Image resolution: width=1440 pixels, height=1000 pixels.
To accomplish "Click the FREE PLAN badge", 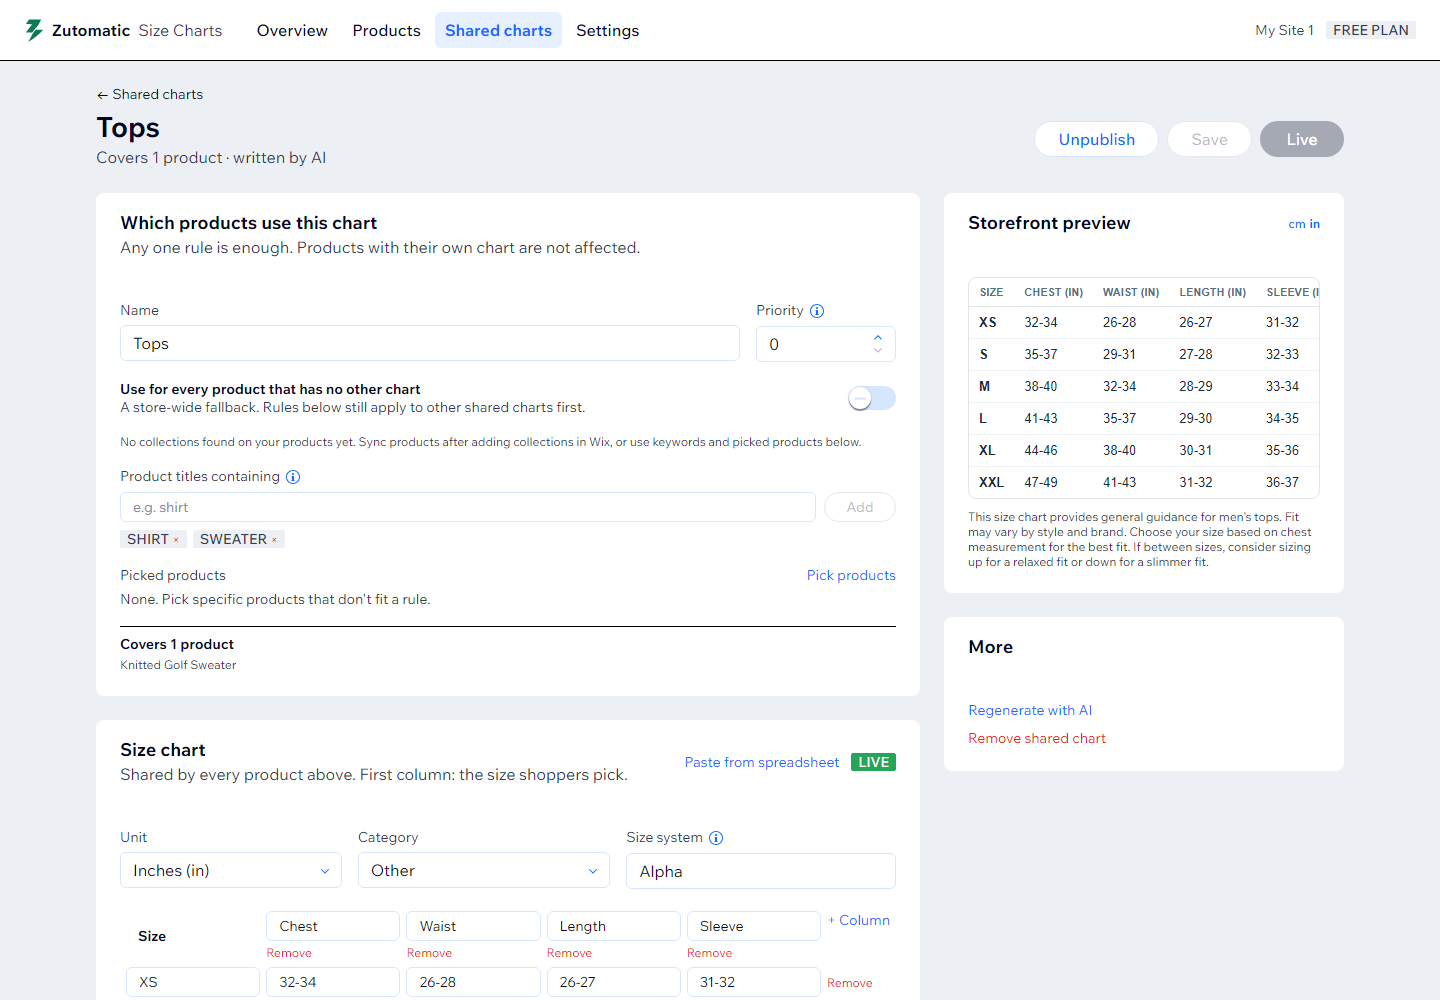I will [1371, 30].
